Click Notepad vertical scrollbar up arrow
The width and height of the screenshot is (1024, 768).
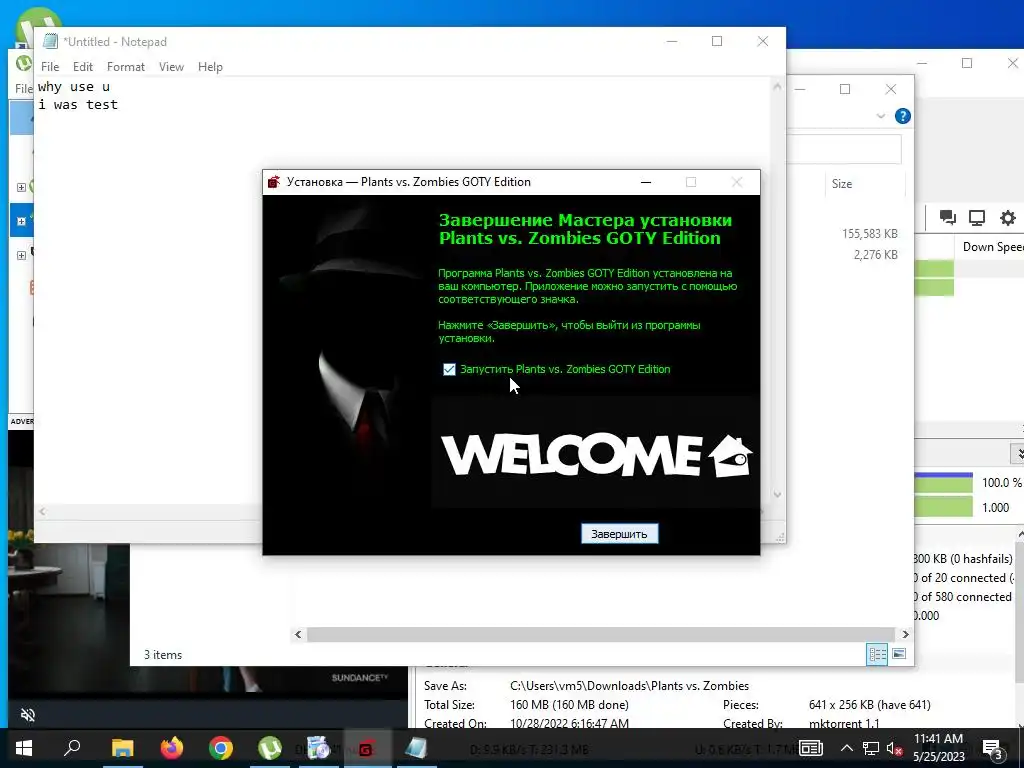pos(777,86)
